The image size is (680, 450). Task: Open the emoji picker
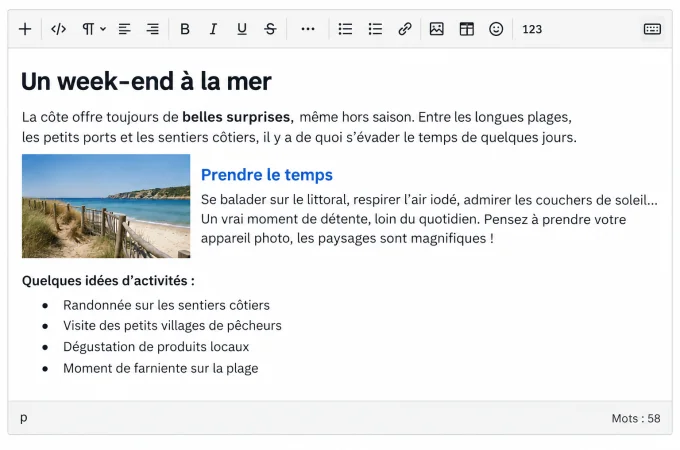496,29
